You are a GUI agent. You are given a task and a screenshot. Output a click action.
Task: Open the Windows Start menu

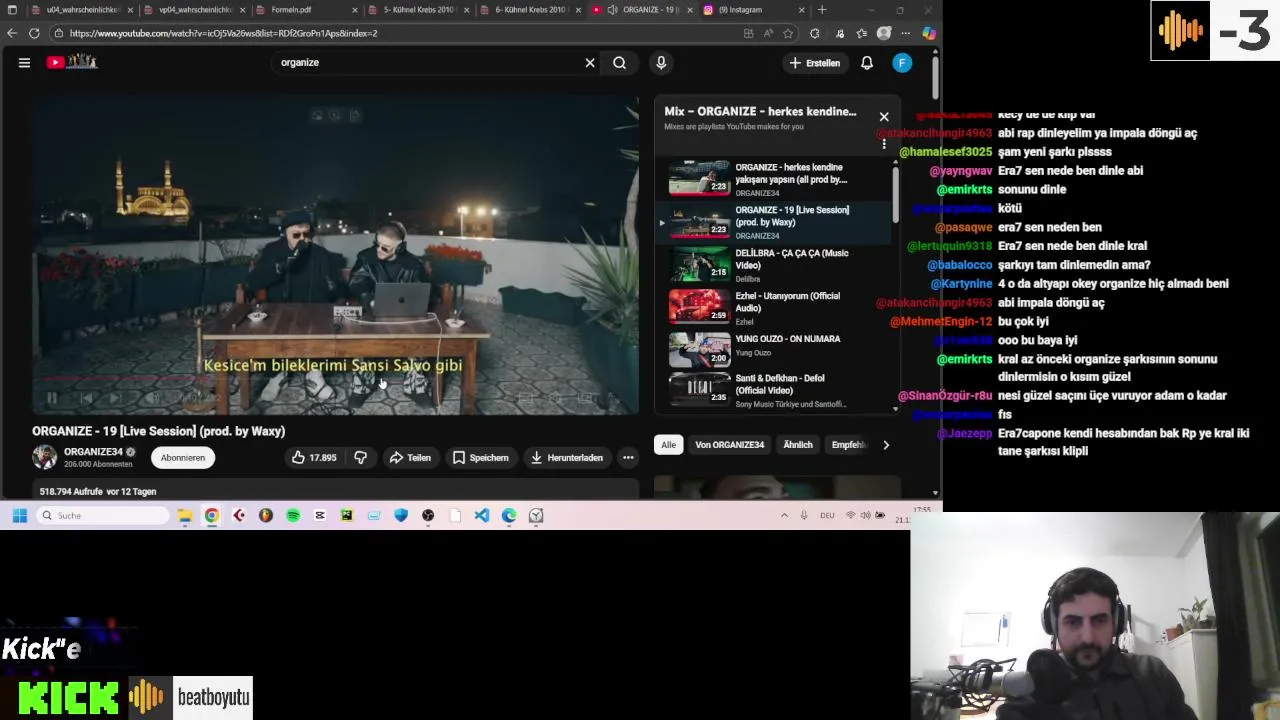tap(19, 516)
